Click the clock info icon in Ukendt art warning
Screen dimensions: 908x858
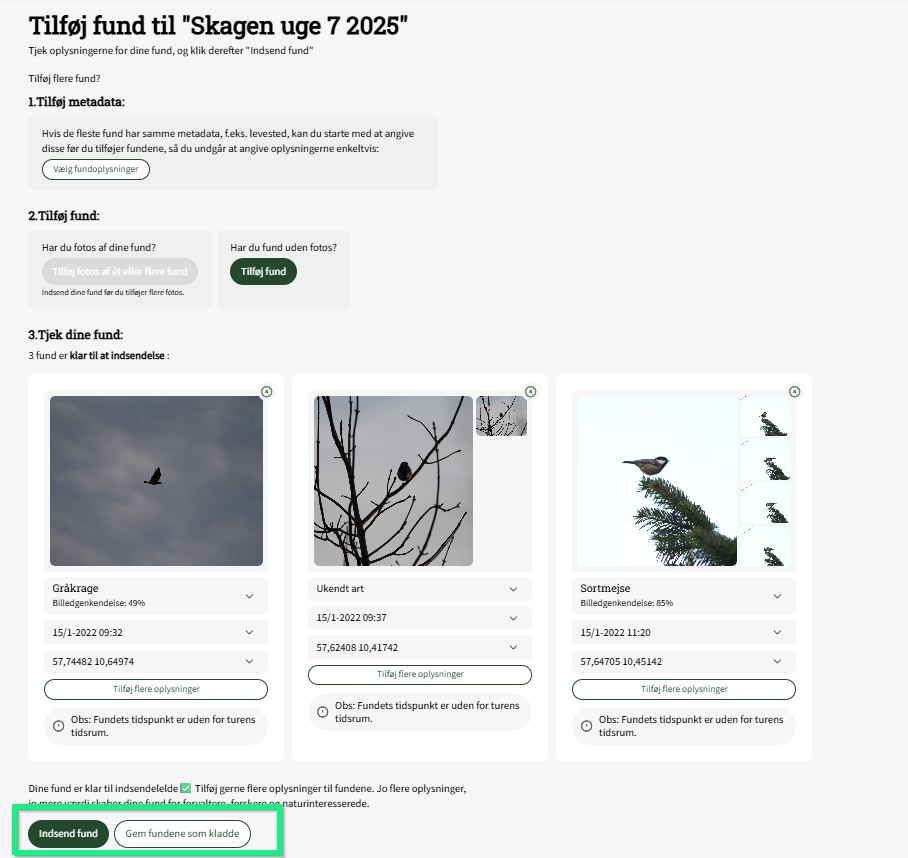click(323, 712)
